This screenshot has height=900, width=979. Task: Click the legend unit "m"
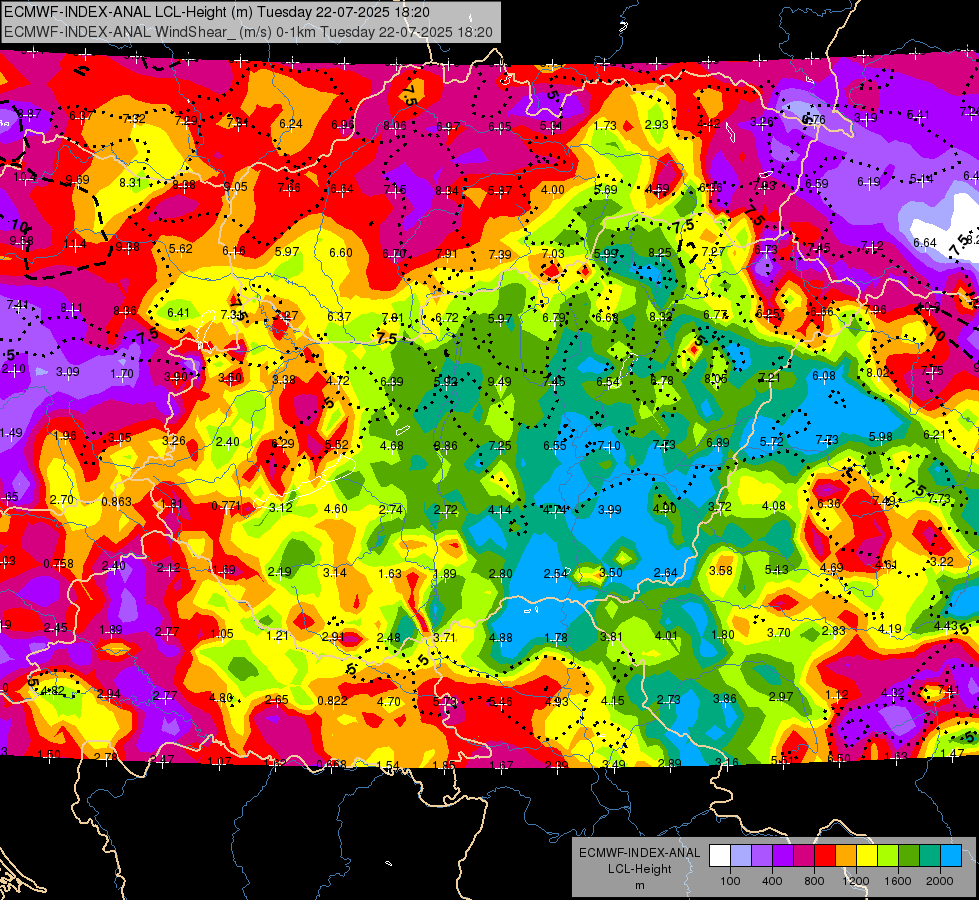[640, 886]
